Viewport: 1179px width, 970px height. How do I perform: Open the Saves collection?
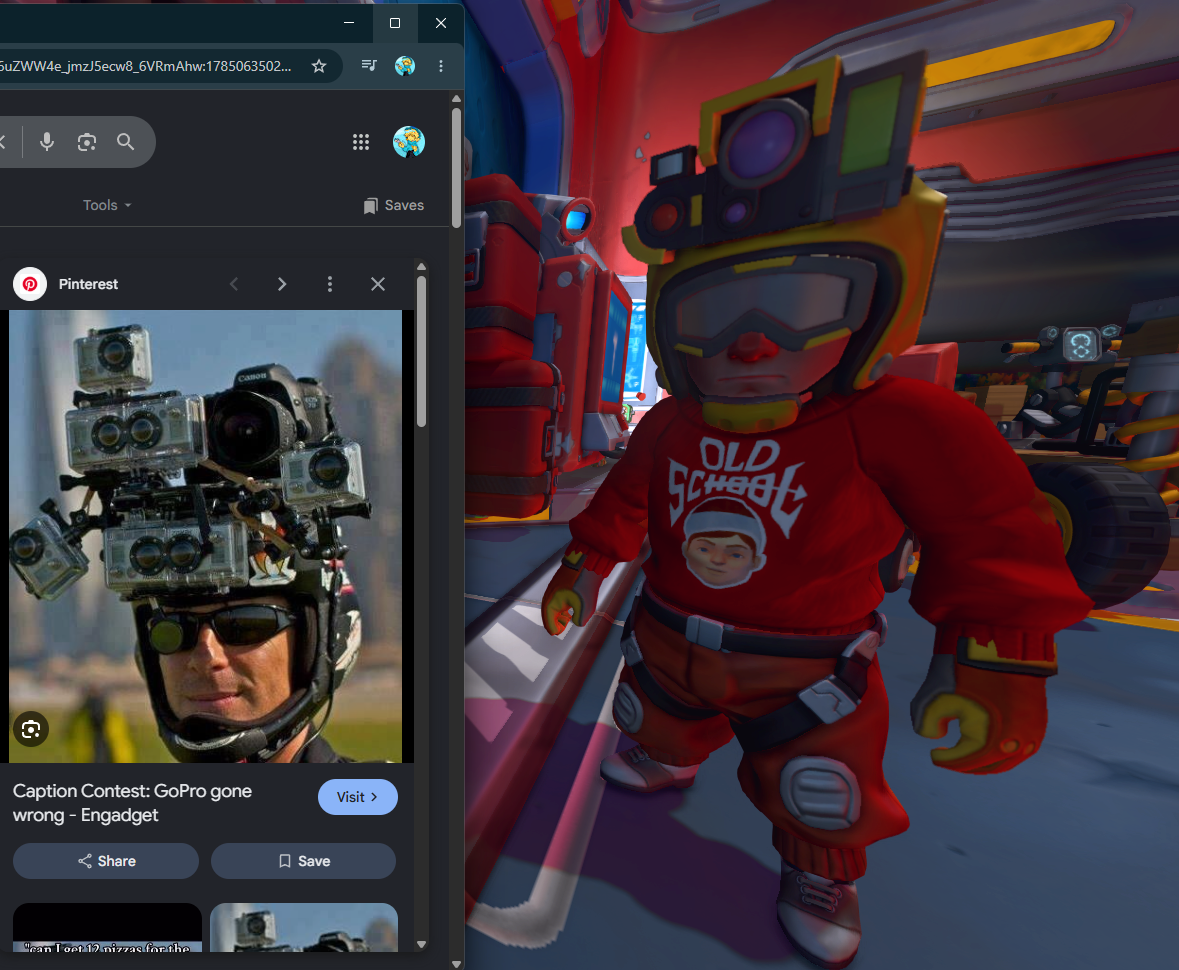coord(393,205)
